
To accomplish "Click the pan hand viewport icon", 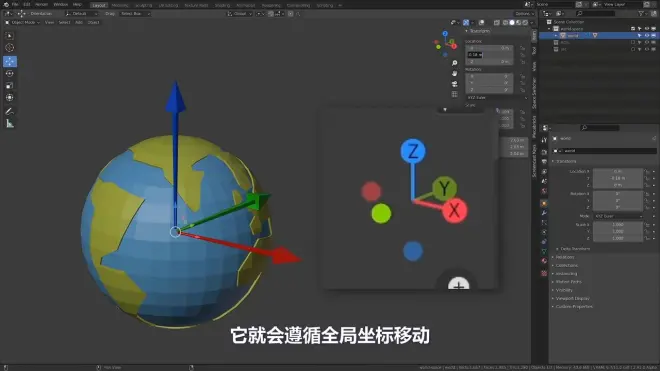I will (455, 73).
